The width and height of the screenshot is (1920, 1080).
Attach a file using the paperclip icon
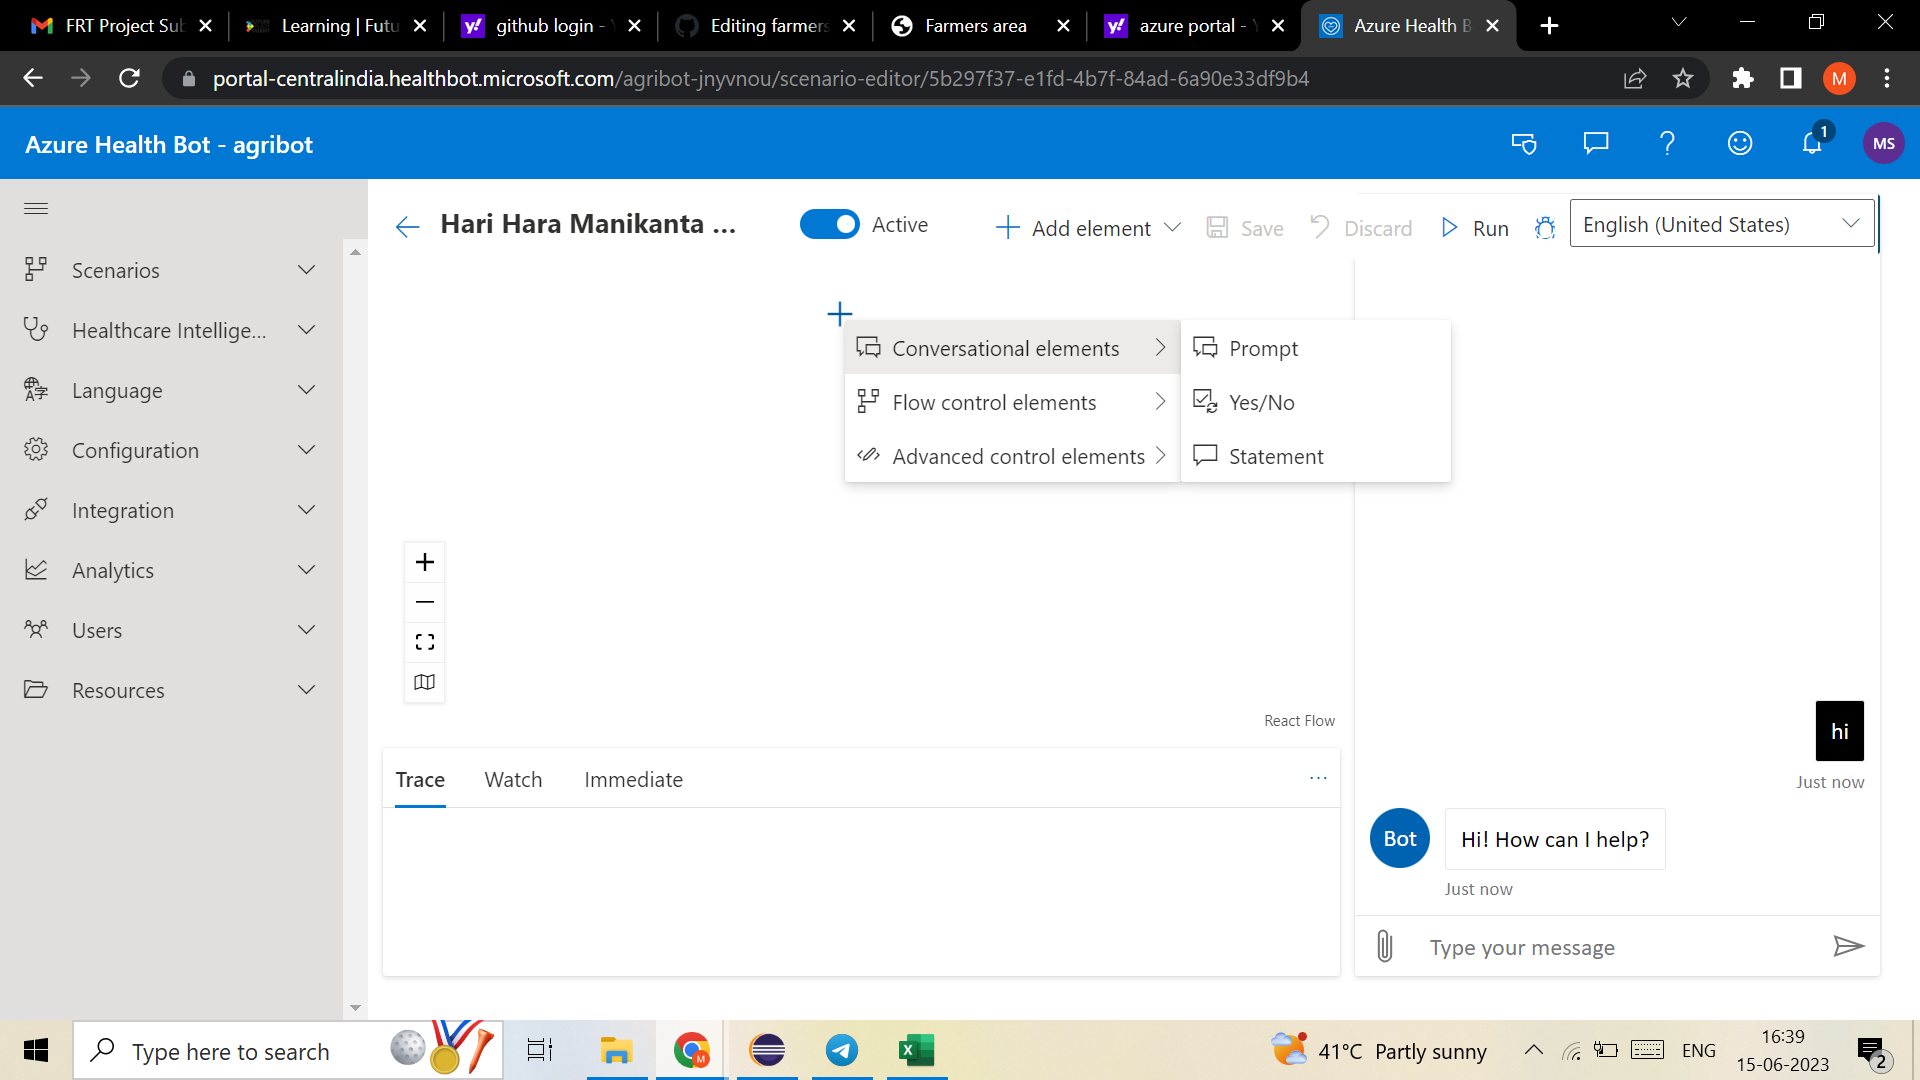pyautogui.click(x=1384, y=946)
